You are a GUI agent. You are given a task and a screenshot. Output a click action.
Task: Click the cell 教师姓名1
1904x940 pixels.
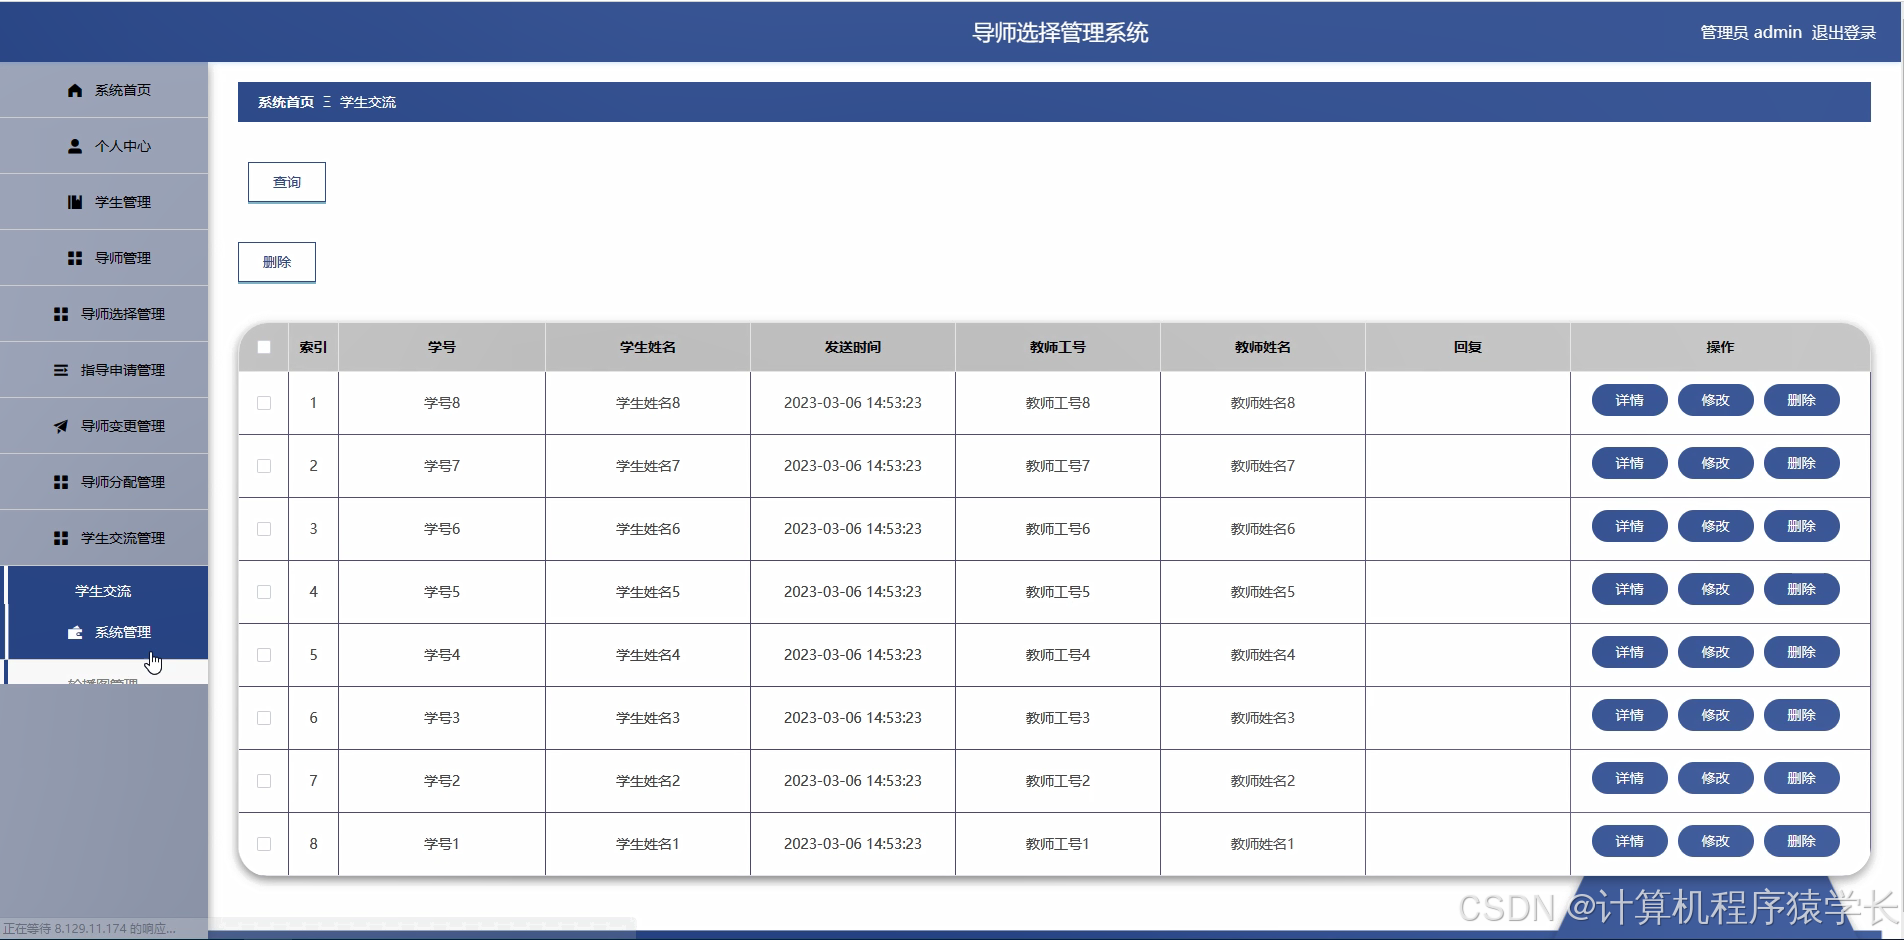[1263, 844]
